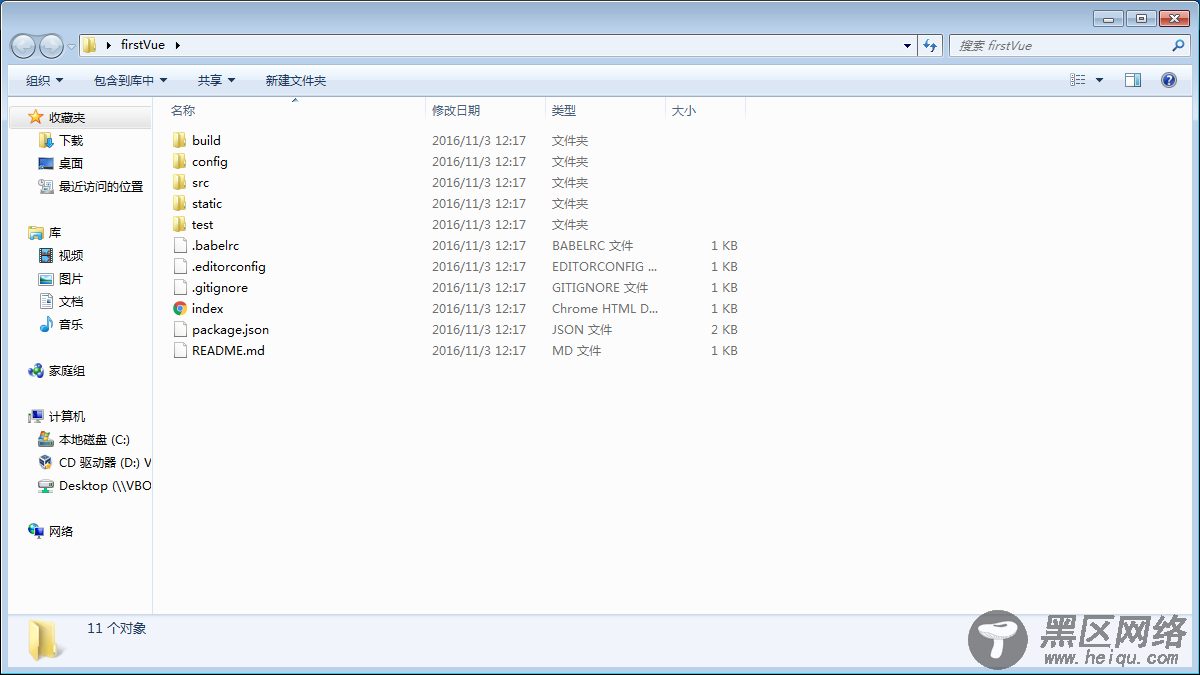Open the Desktop network share location
Image resolution: width=1200 pixels, height=675 pixels.
(105, 486)
